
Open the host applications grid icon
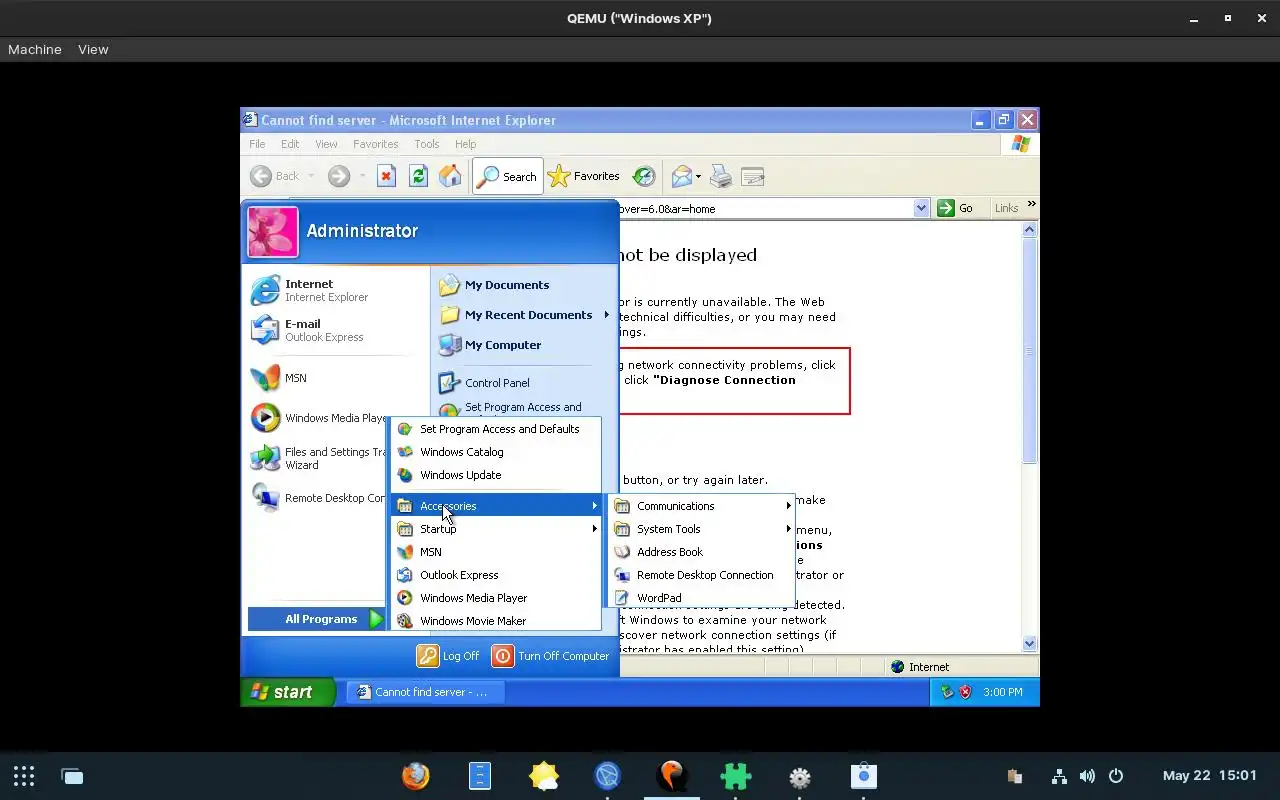24,776
